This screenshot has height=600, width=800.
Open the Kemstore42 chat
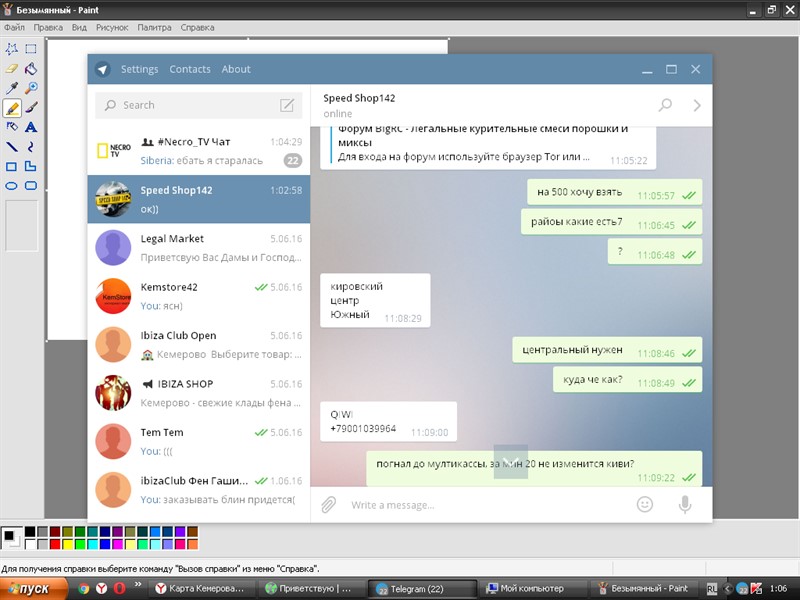point(199,296)
